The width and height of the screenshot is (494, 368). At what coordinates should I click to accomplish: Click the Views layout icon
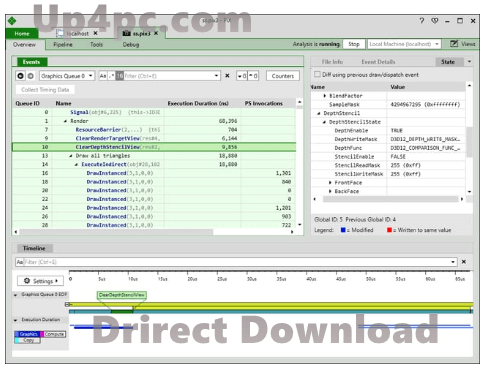pos(454,44)
